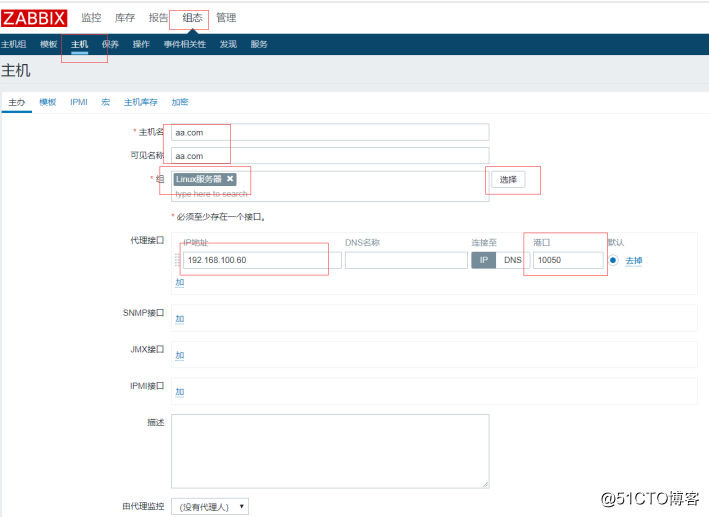709x517 pixels.
Task: Click the ZABBIX logo
Action: (x=34, y=18)
